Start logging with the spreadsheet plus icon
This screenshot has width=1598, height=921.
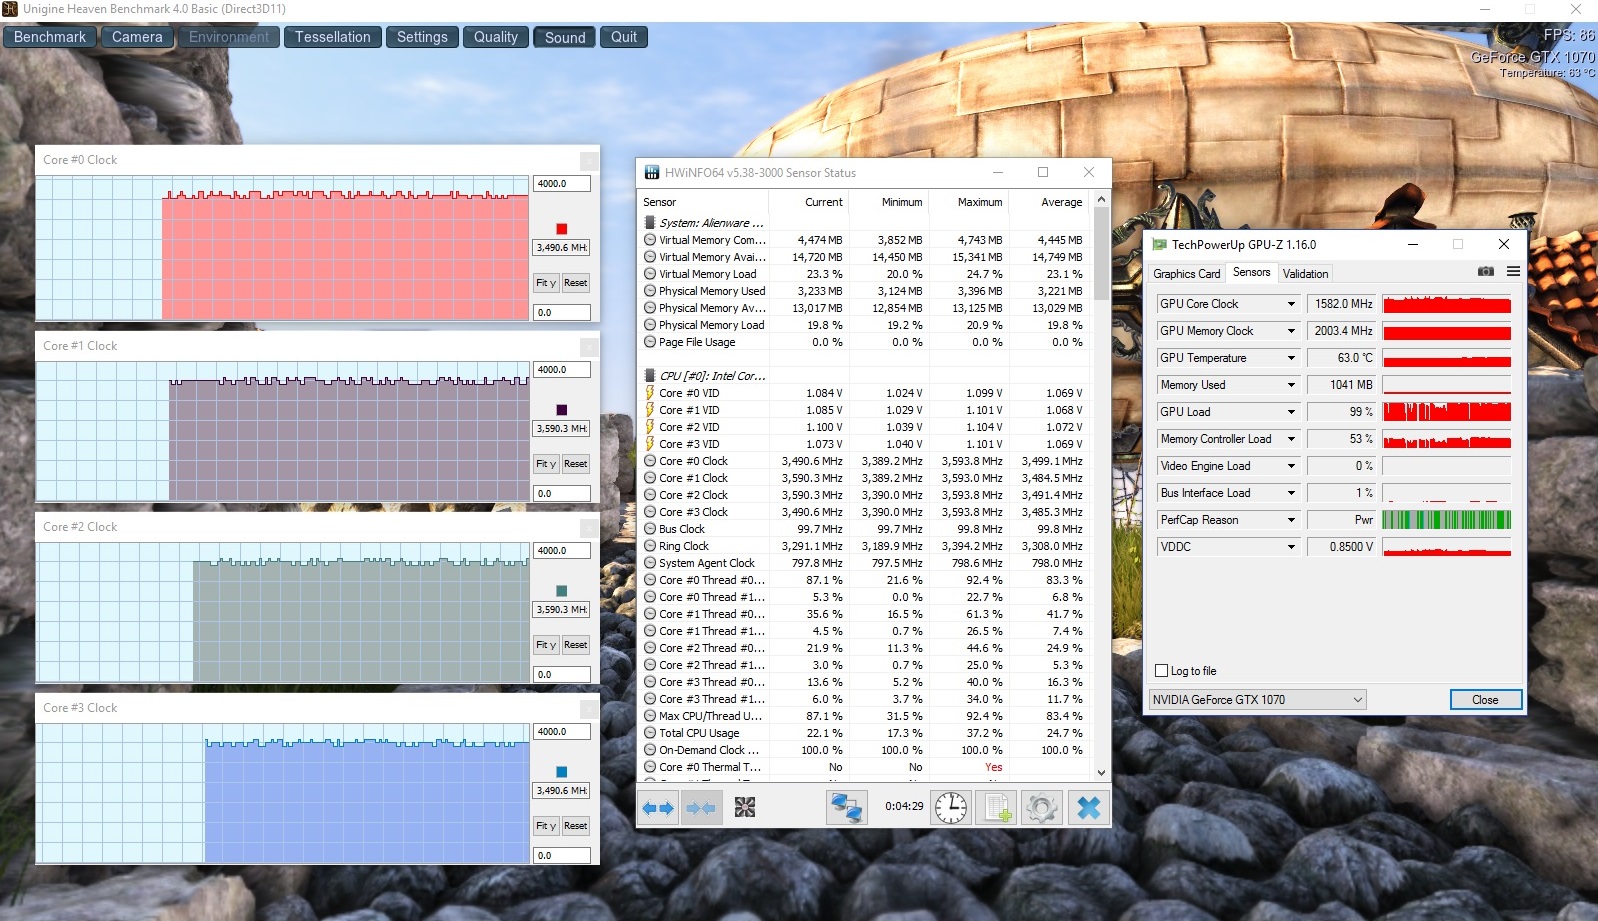[x=997, y=807]
